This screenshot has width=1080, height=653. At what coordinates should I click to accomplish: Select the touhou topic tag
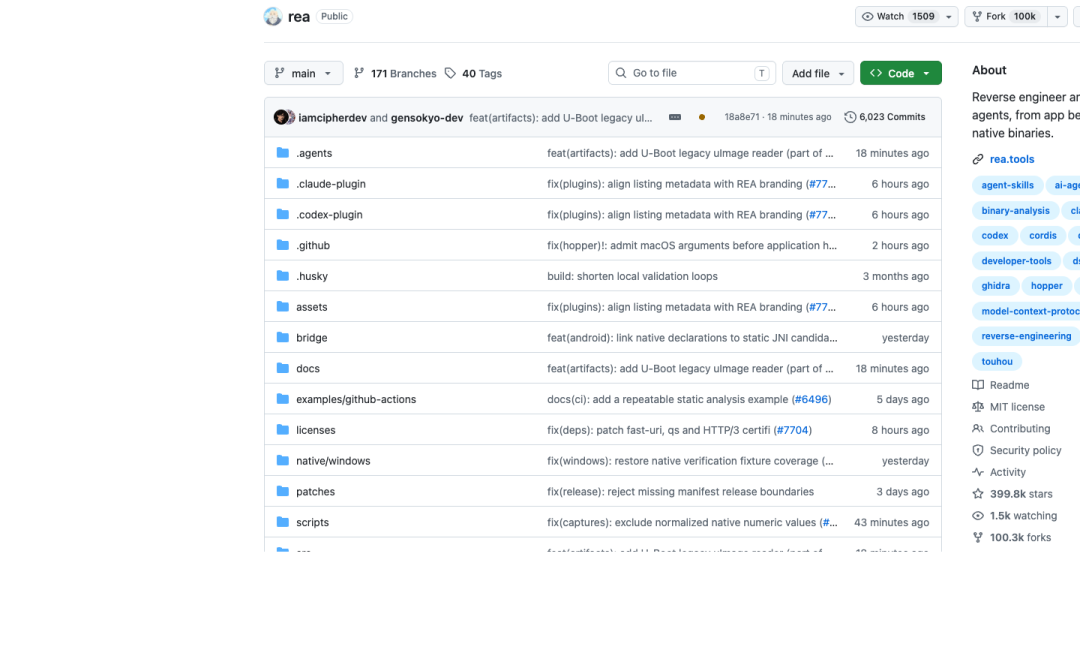[997, 362]
